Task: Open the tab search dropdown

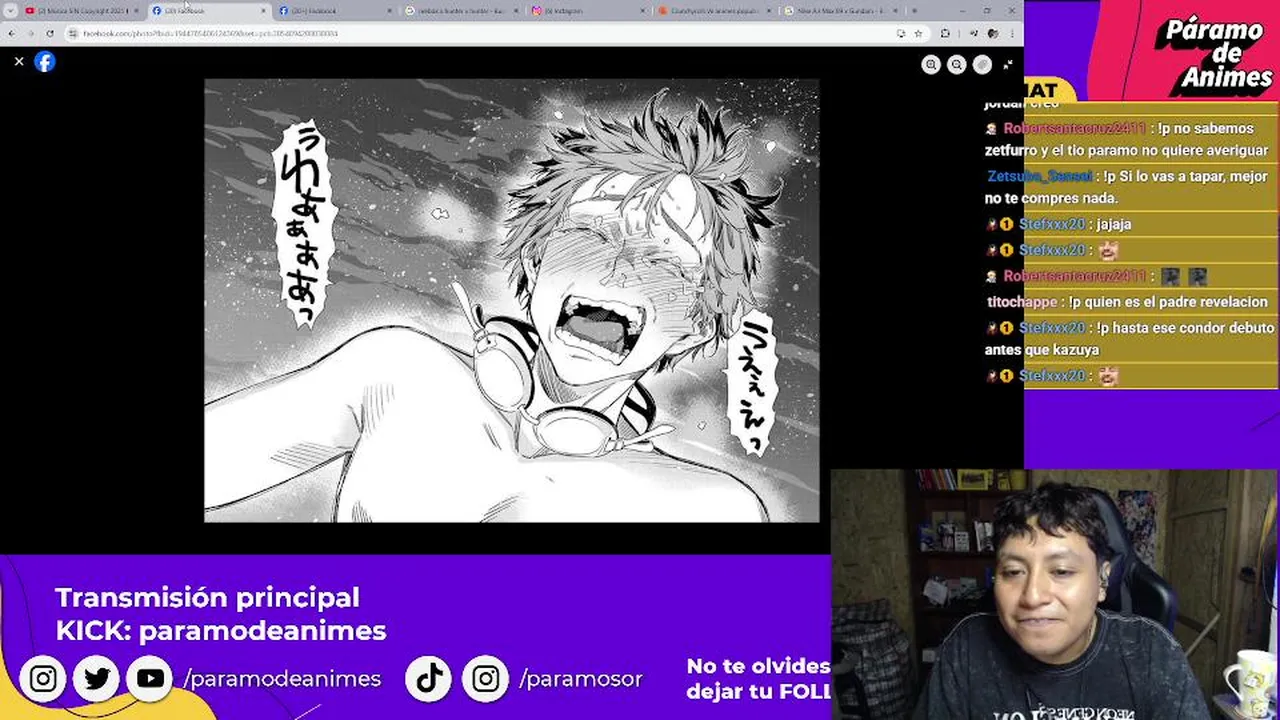Action: tap(10, 11)
